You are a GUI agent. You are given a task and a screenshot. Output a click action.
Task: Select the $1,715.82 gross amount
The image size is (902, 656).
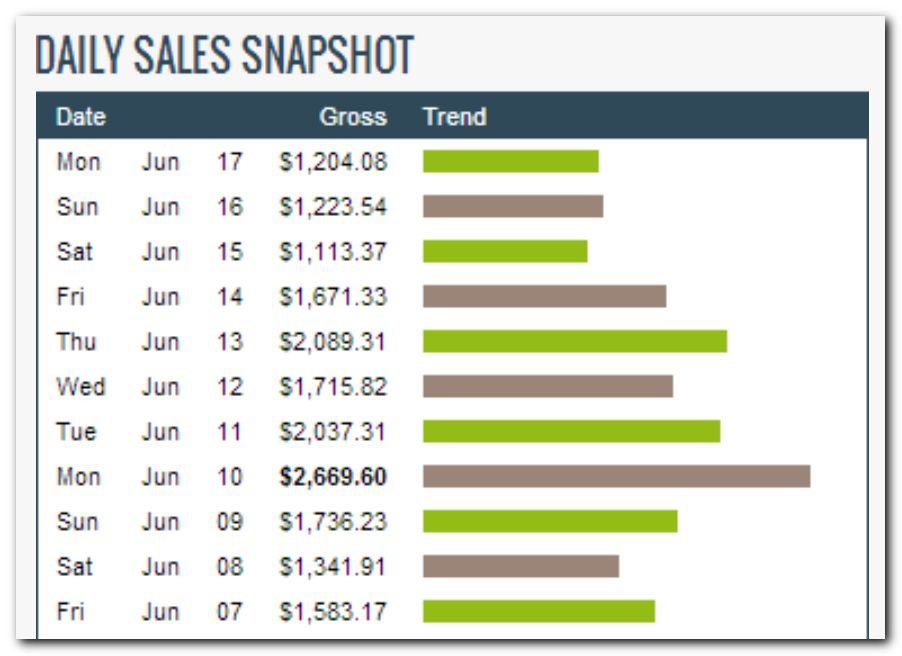(333, 387)
